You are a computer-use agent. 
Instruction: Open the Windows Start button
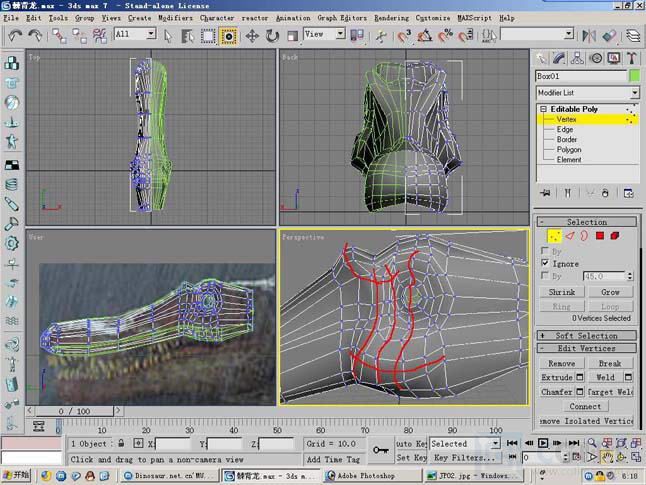pyautogui.click(x=16, y=475)
